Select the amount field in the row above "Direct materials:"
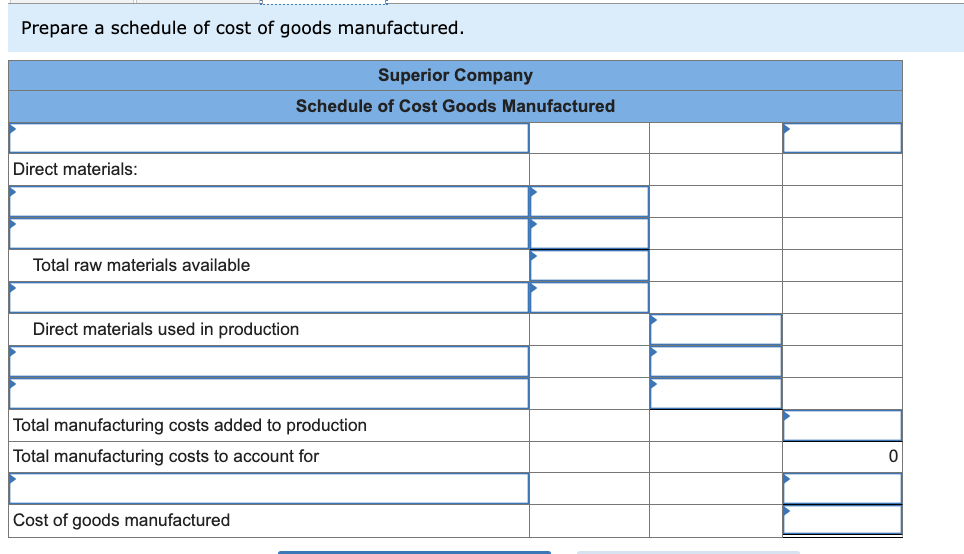Viewport: 964px width, 554px height. pos(842,138)
